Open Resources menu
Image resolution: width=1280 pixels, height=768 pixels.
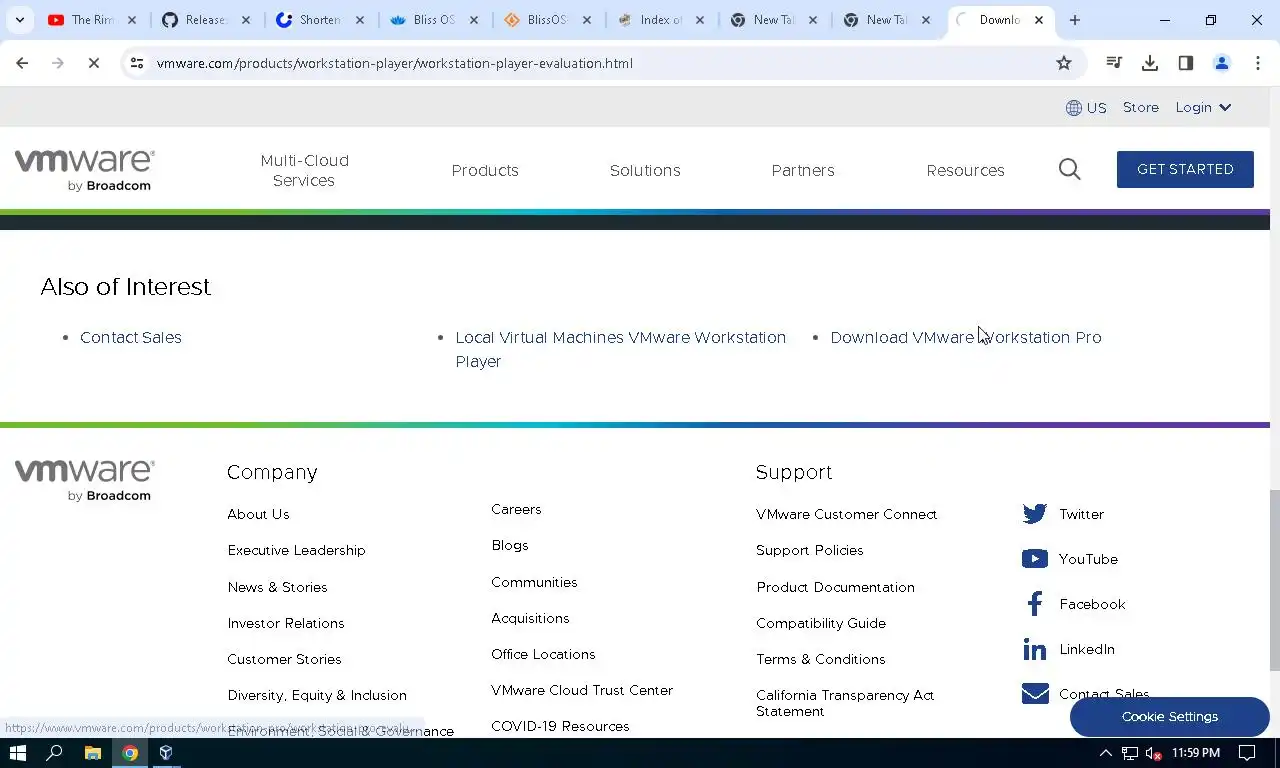pos(965,170)
